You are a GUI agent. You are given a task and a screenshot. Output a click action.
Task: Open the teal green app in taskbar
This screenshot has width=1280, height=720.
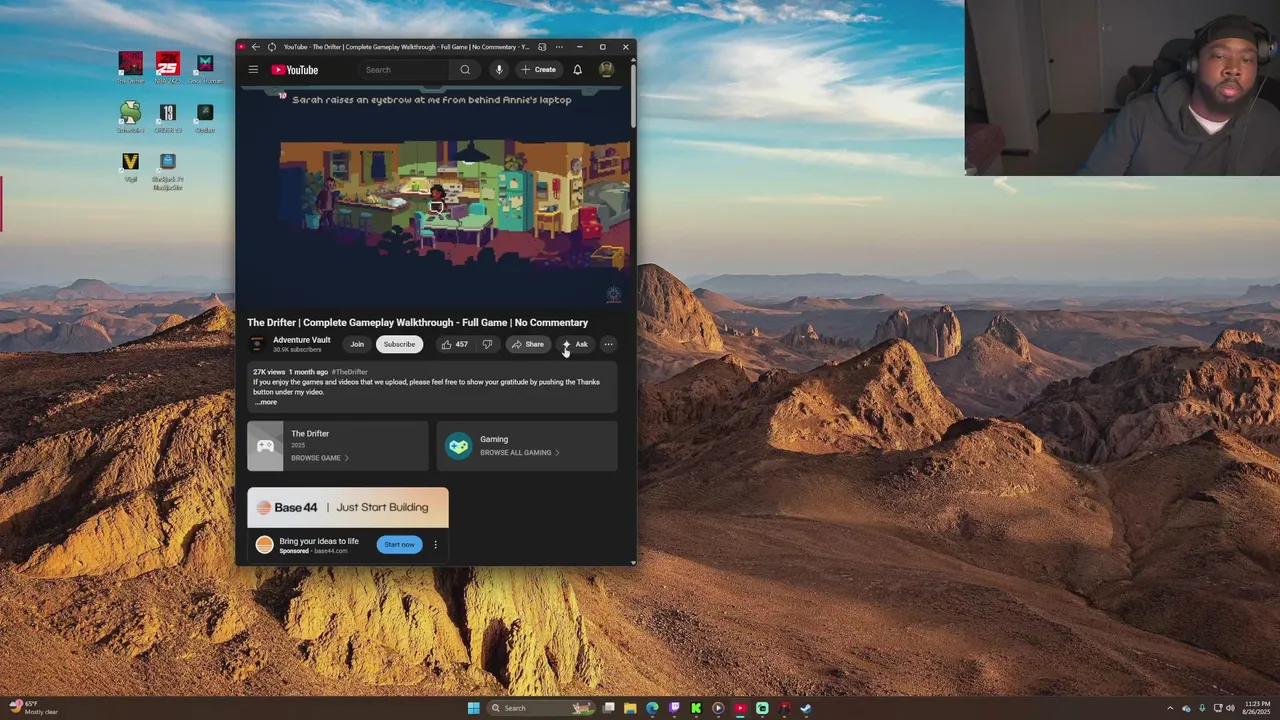pos(762,708)
